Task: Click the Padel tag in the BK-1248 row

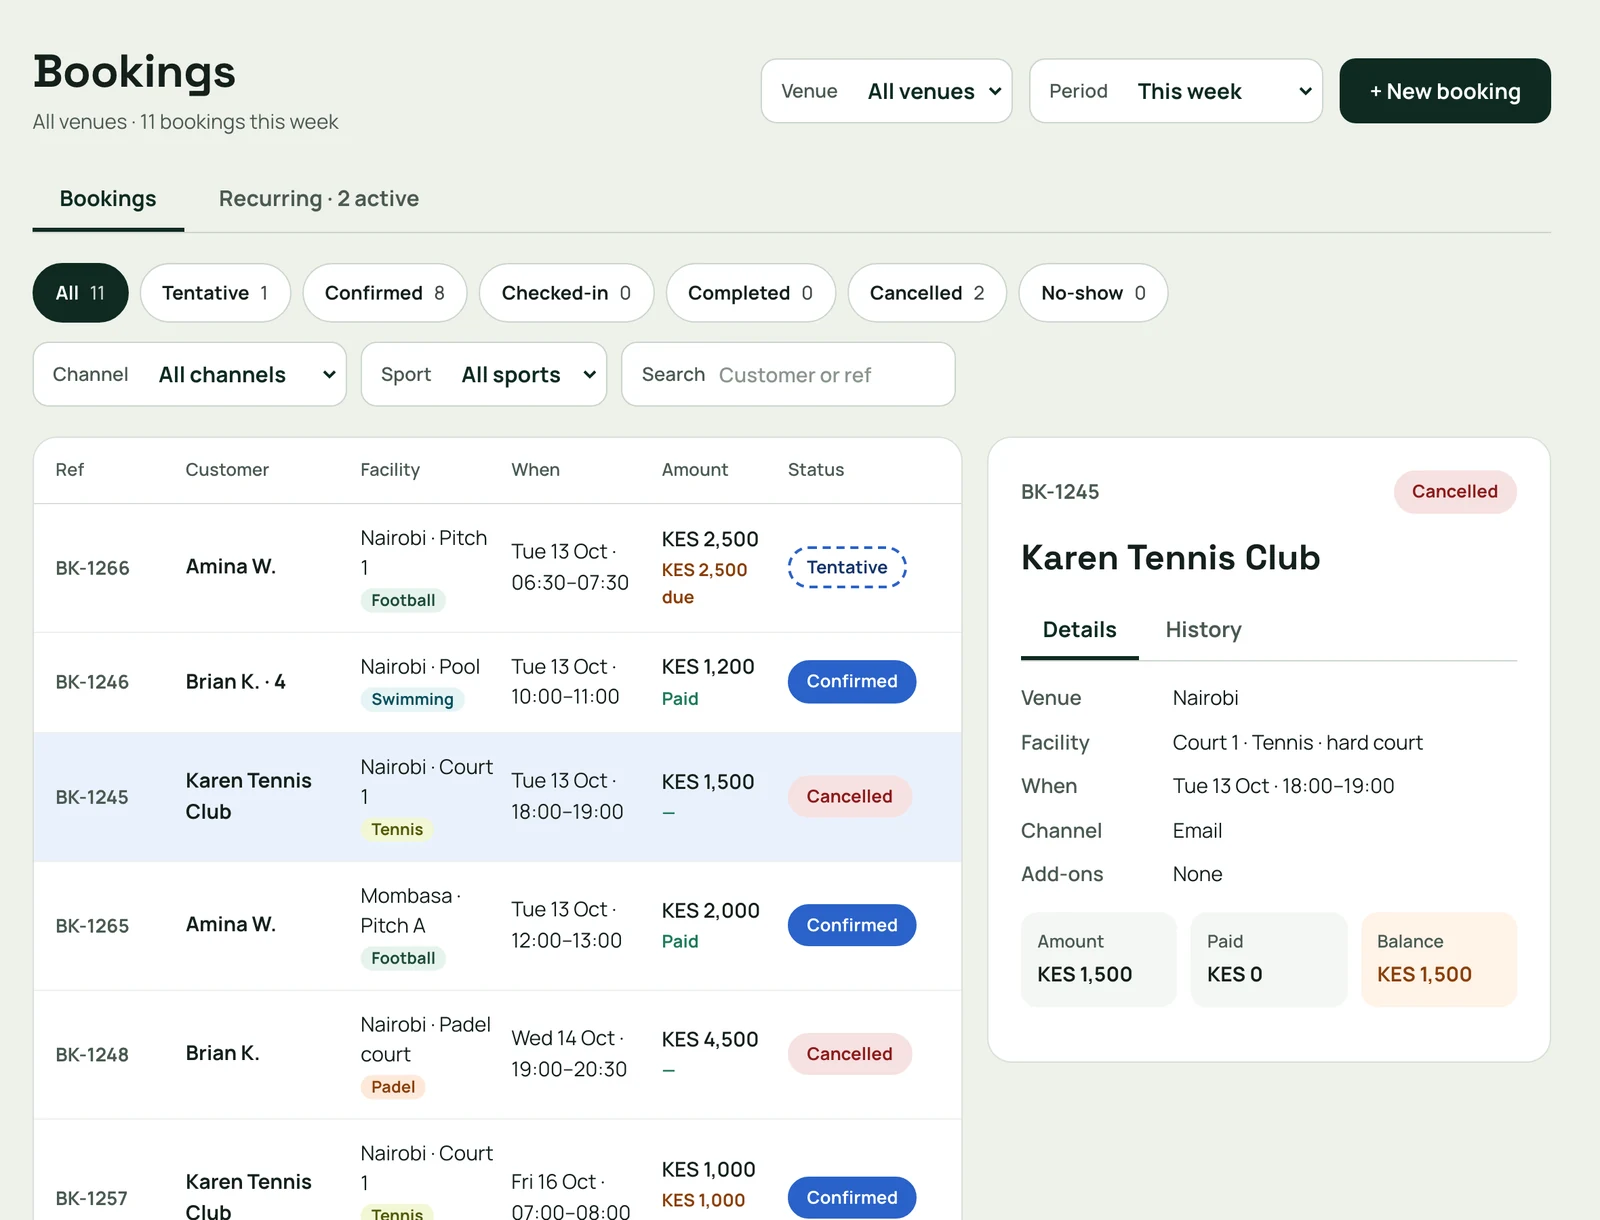Action: click(x=393, y=1087)
